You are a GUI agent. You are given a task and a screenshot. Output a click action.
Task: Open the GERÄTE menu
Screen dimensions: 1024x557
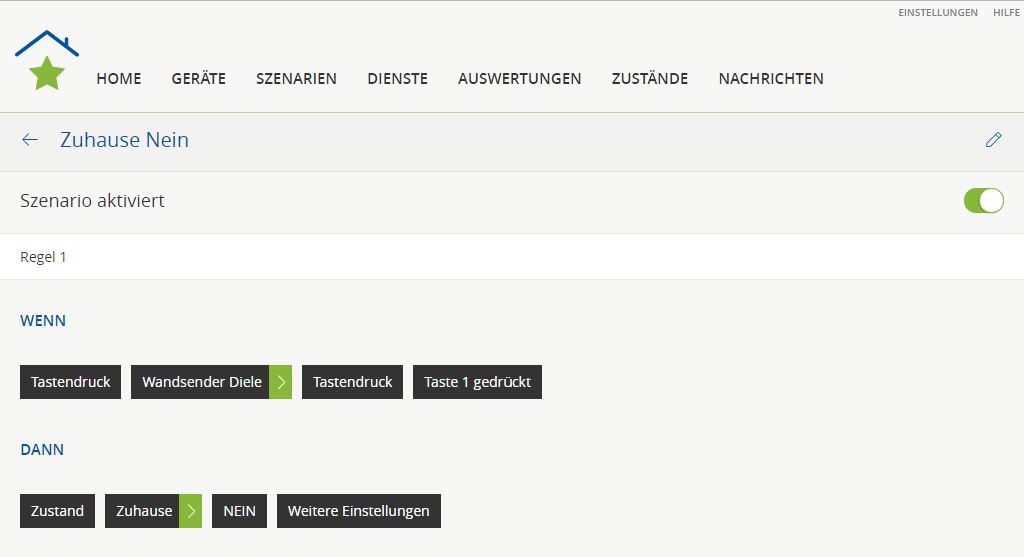199,78
